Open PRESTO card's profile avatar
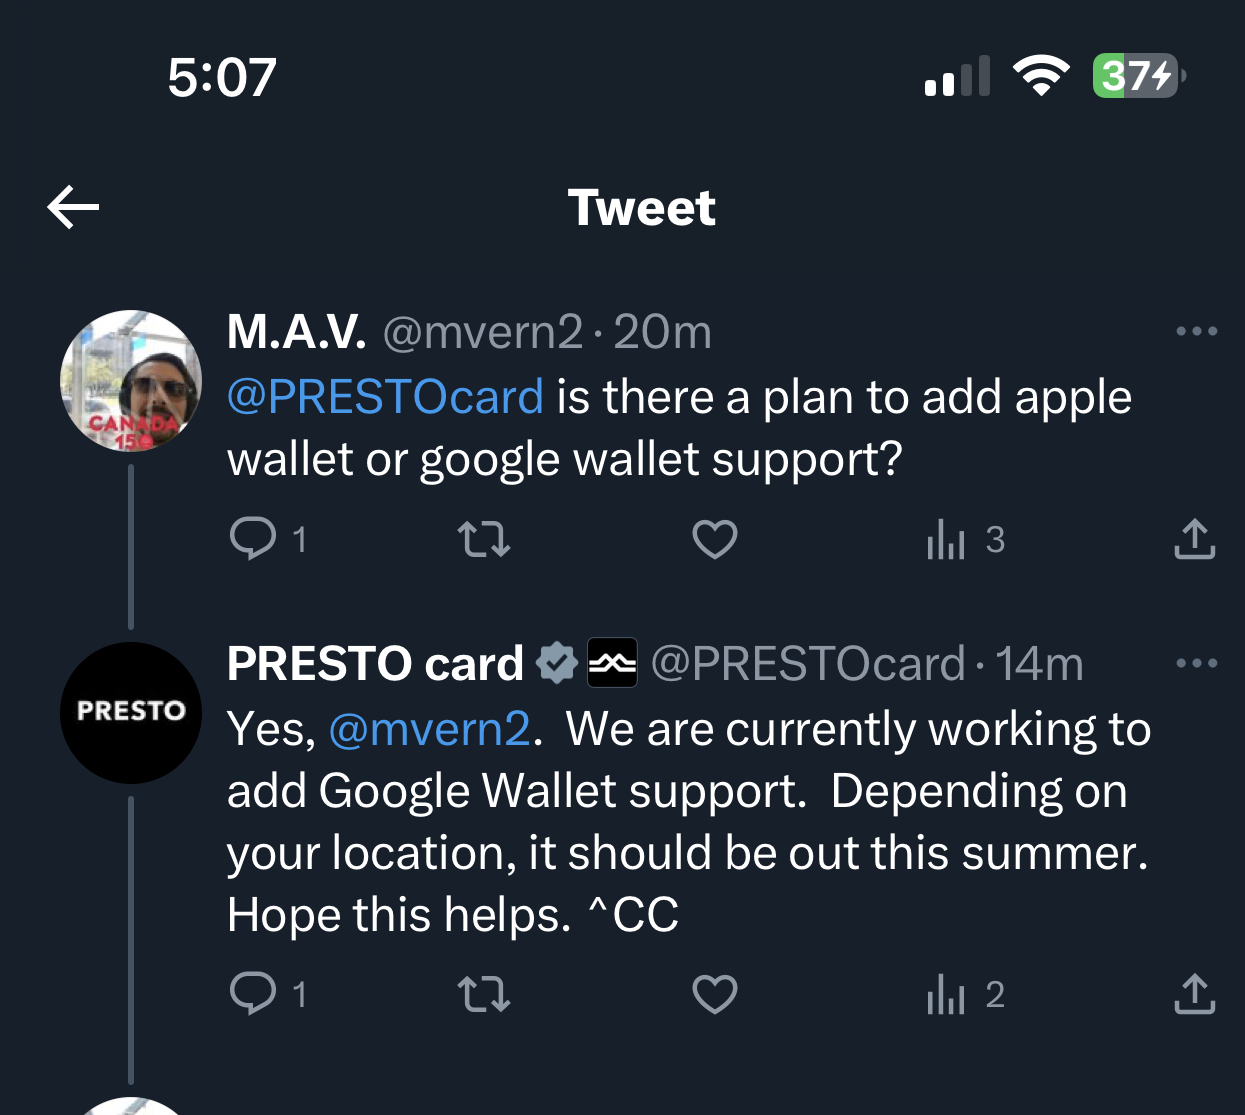This screenshot has width=1245, height=1115. pos(131,712)
